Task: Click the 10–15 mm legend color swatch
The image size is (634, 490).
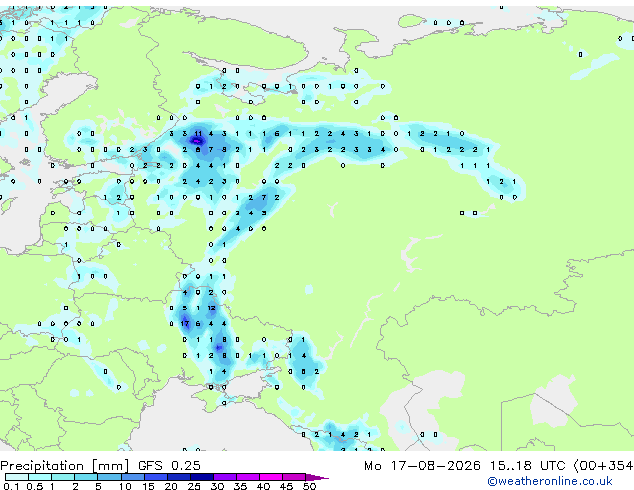Action: [x=132, y=477]
